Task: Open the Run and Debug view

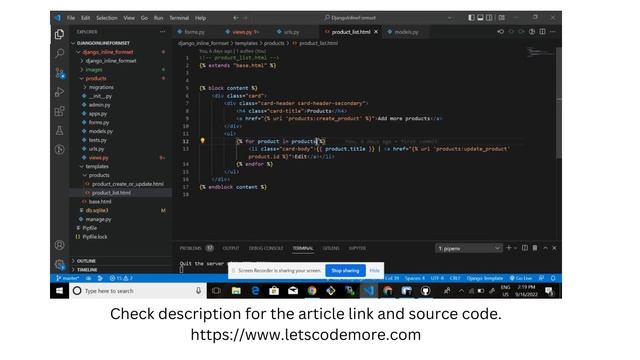Action: click(x=60, y=92)
